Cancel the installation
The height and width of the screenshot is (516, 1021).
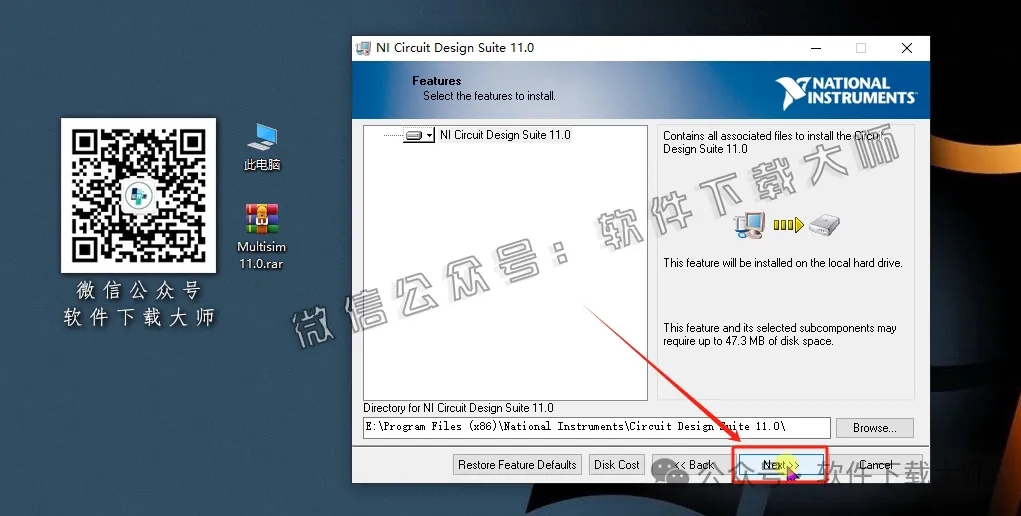(x=875, y=465)
